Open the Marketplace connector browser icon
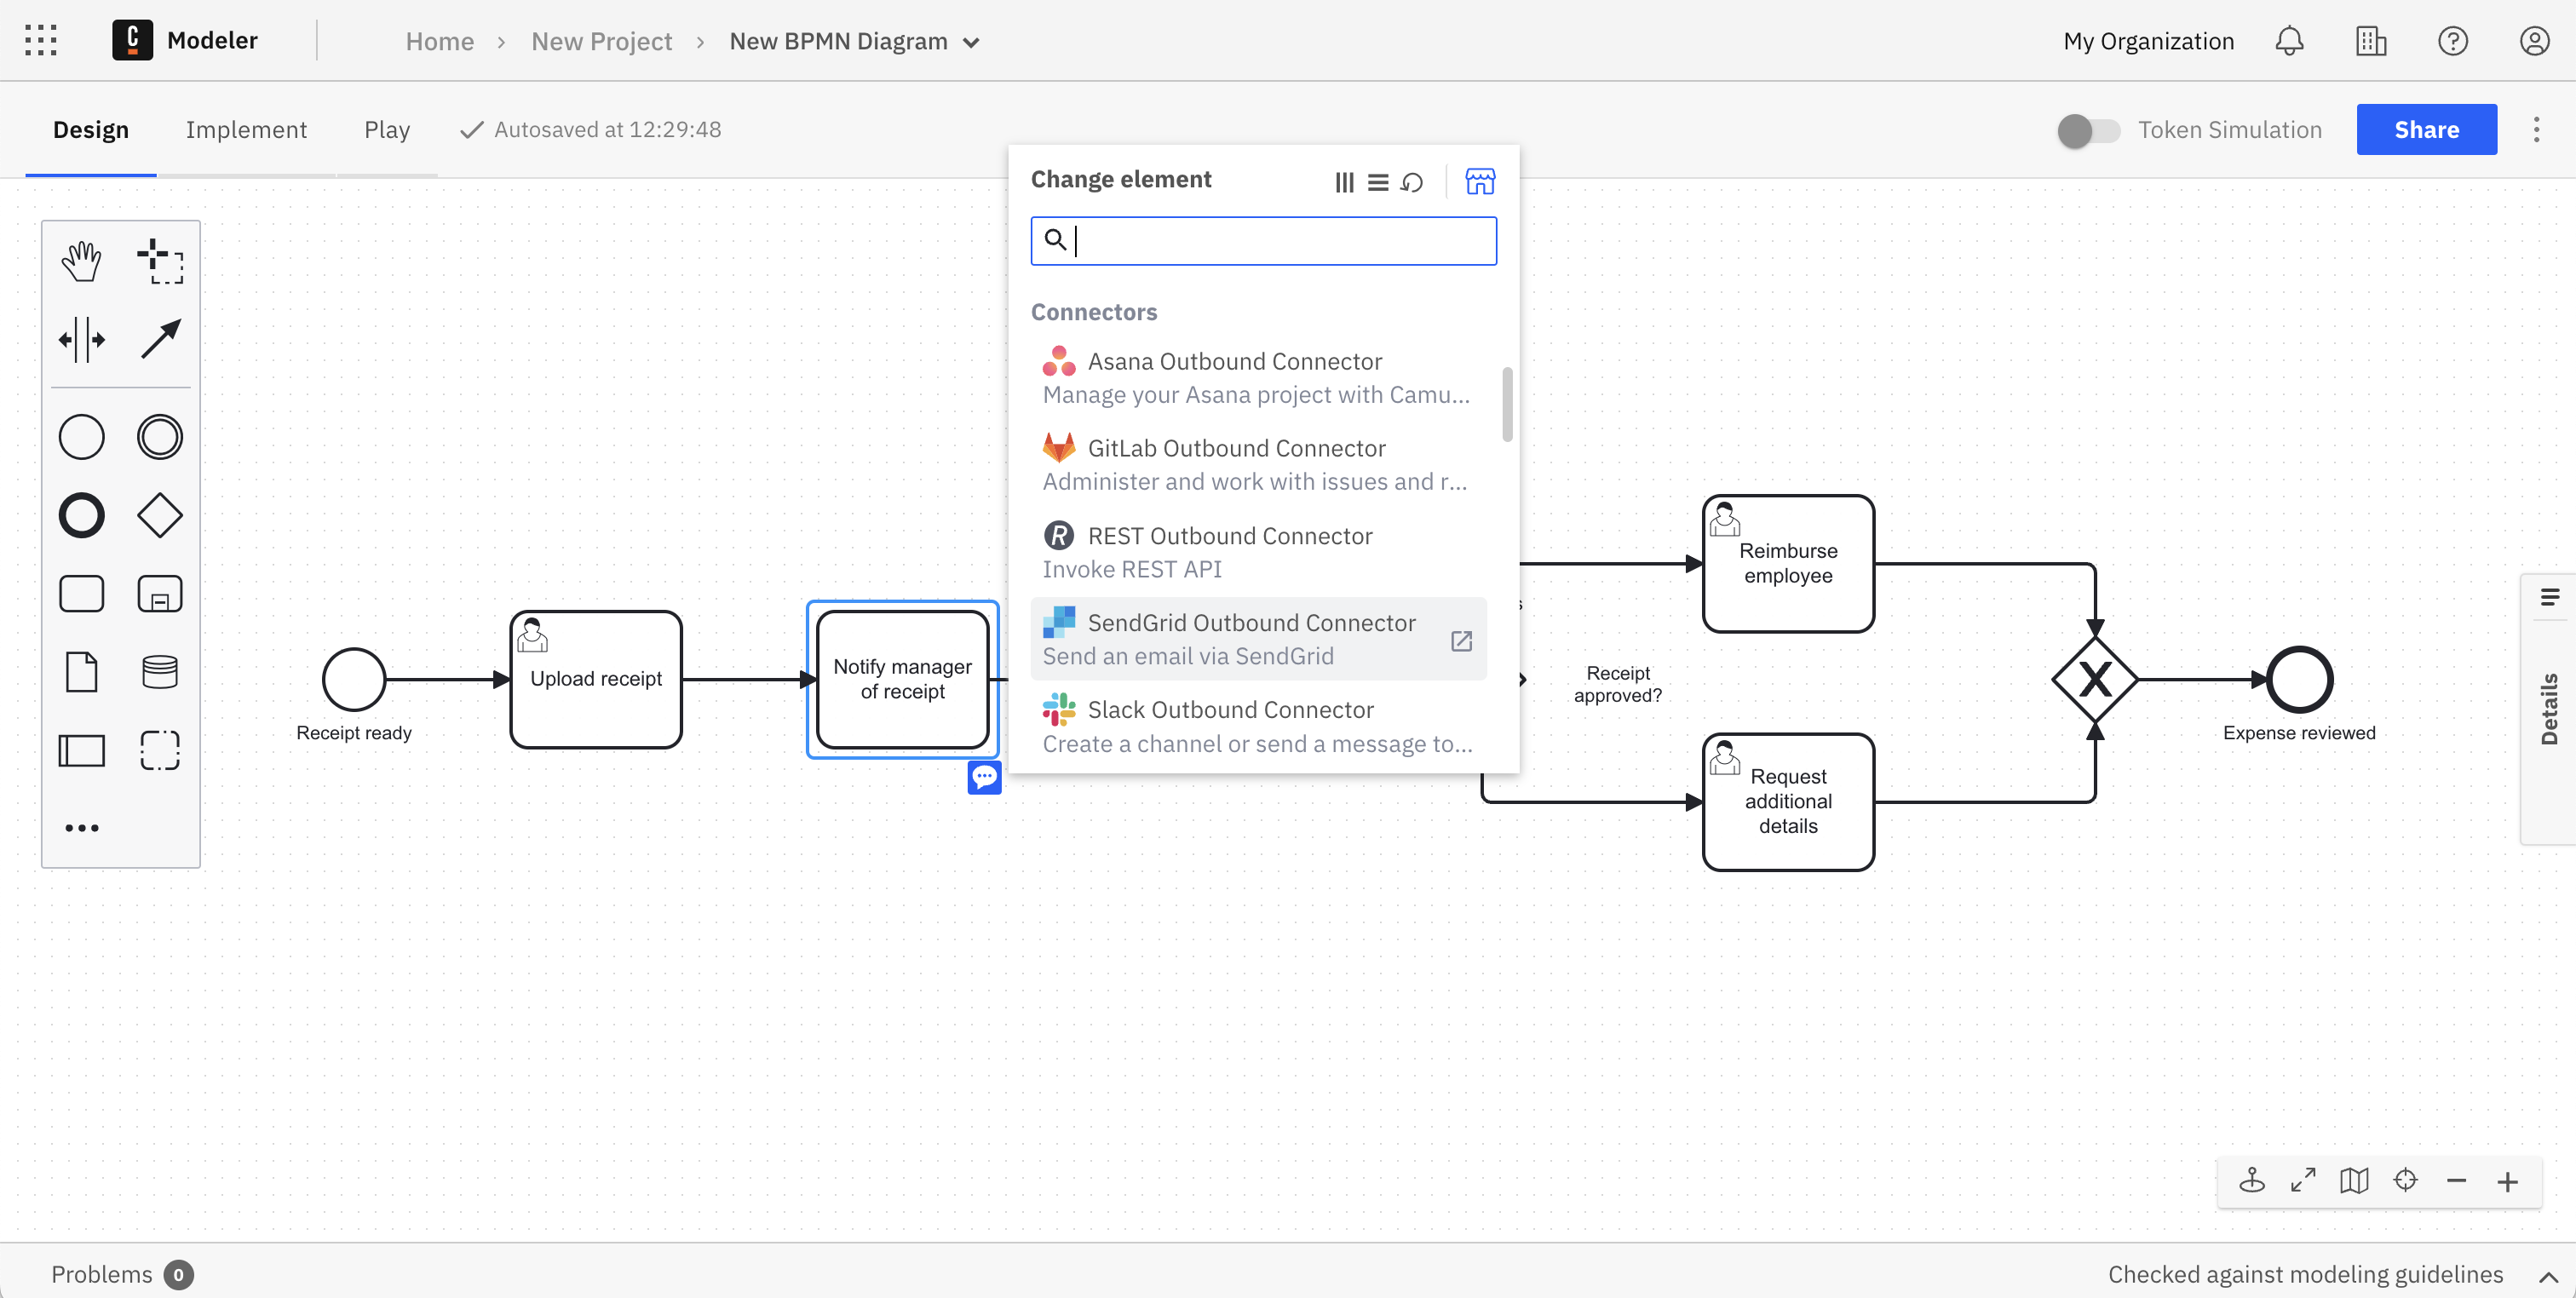2576x1298 pixels. 1480,181
